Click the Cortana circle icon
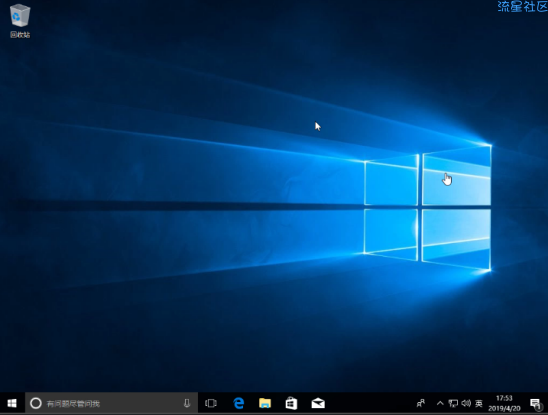 (36, 403)
